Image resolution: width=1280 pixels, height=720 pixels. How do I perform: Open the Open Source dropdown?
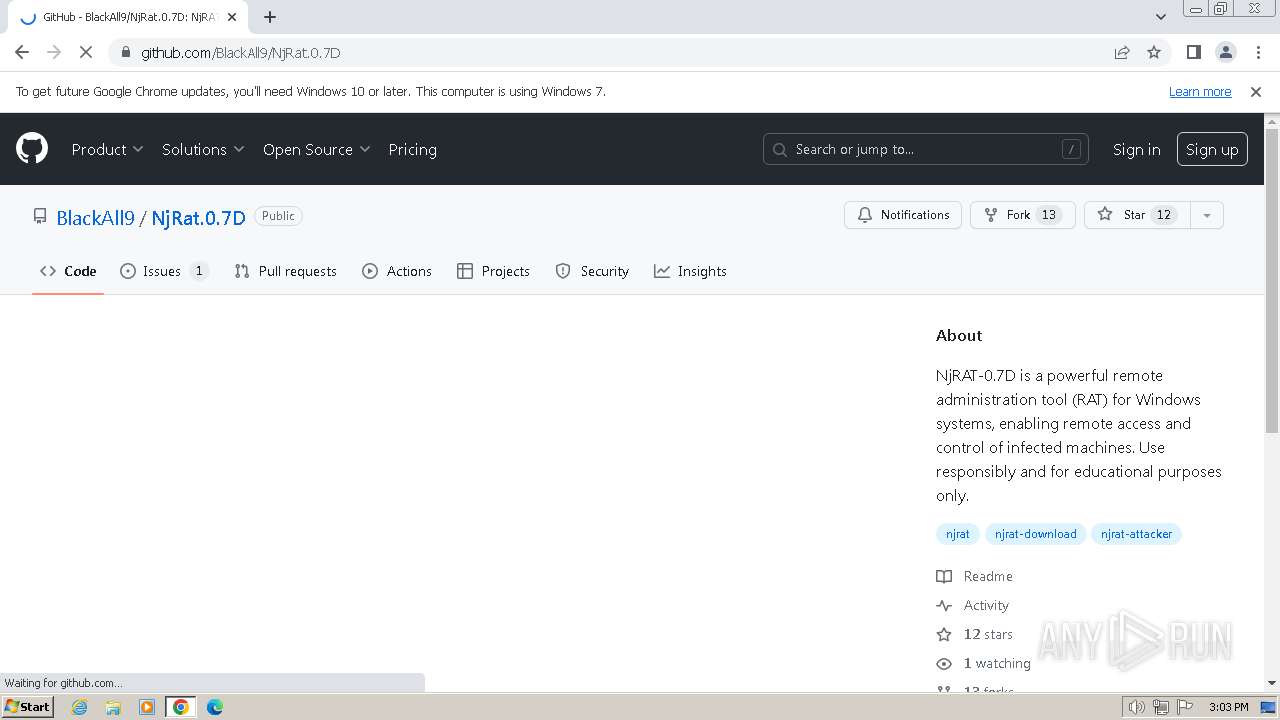316,149
